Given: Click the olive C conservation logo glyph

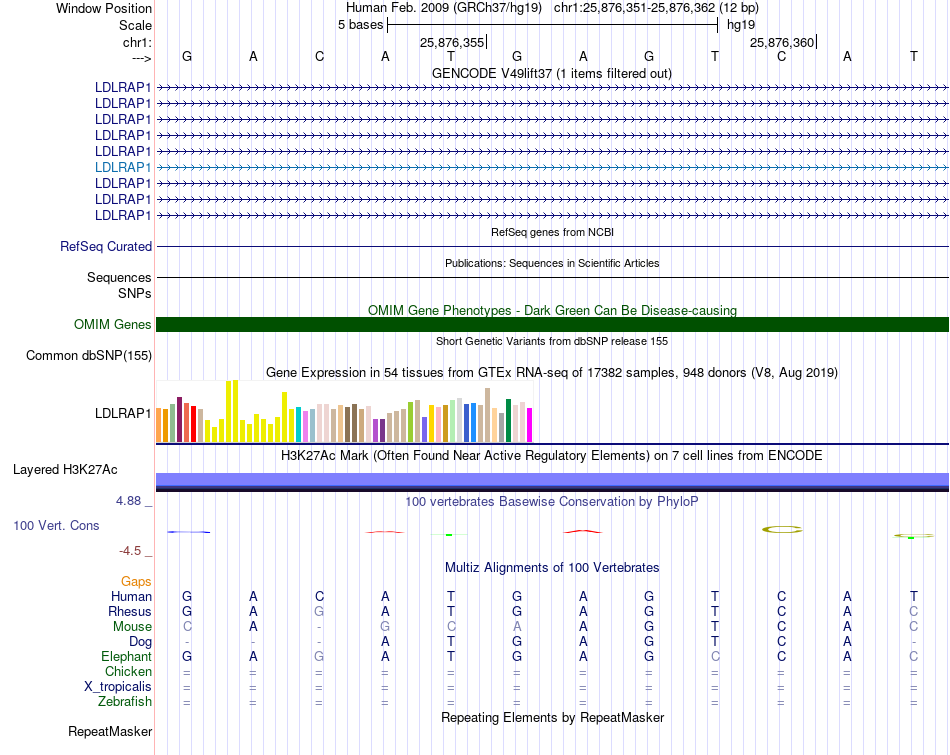Looking at the screenshot, I should (782, 530).
